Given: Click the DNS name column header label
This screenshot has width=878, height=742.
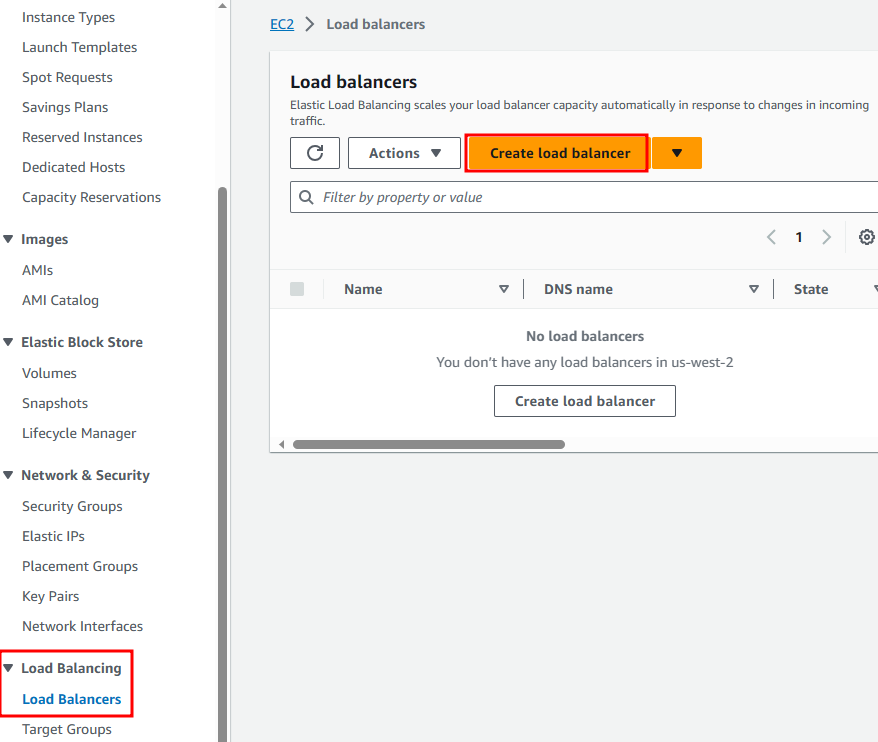Looking at the screenshot, I should 578,289.
